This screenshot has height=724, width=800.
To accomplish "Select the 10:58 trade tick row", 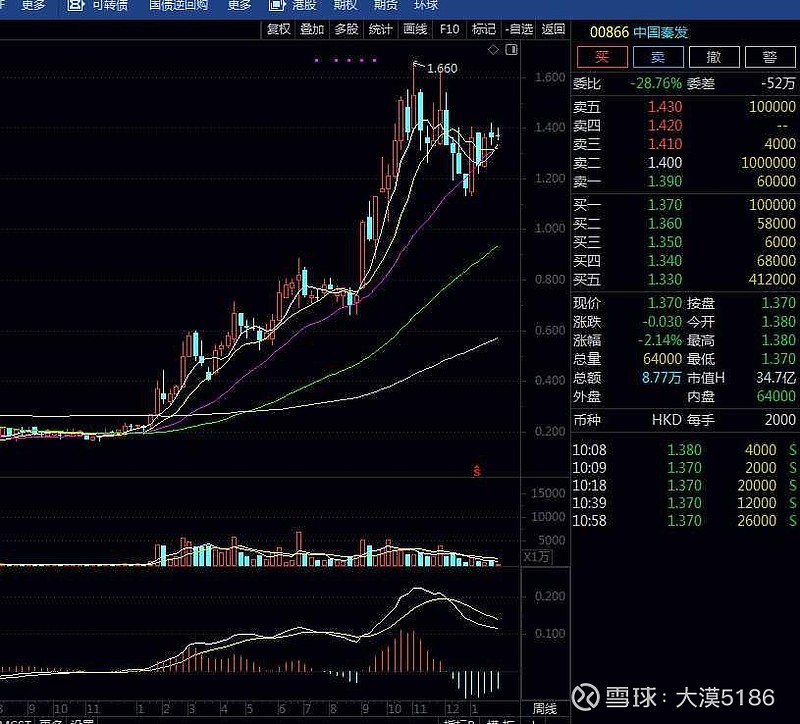I will point(684,521).
